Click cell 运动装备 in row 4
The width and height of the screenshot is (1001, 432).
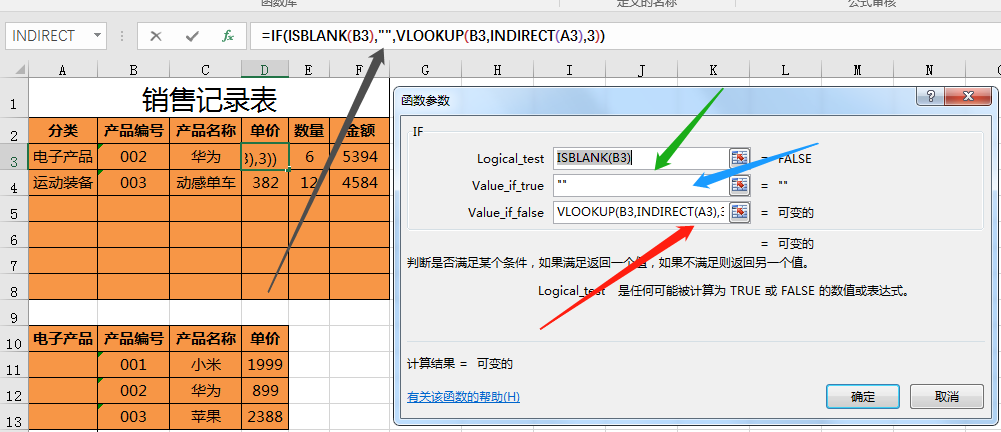point(63,183)
